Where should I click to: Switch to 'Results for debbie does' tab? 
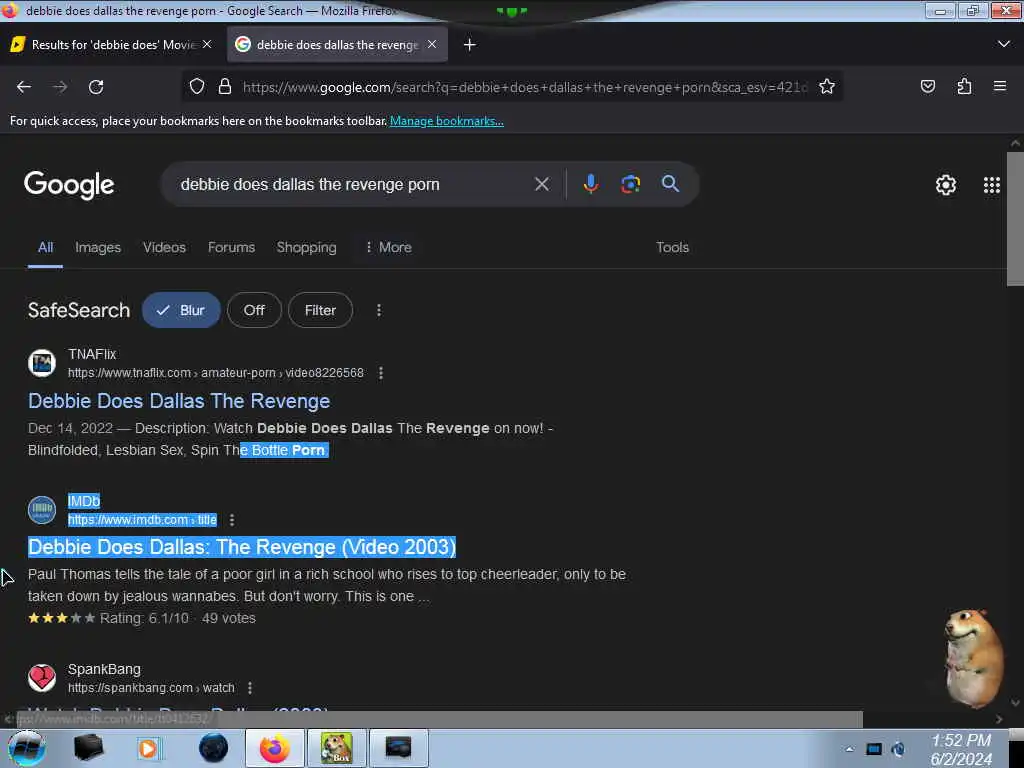(x=112, y=44)
